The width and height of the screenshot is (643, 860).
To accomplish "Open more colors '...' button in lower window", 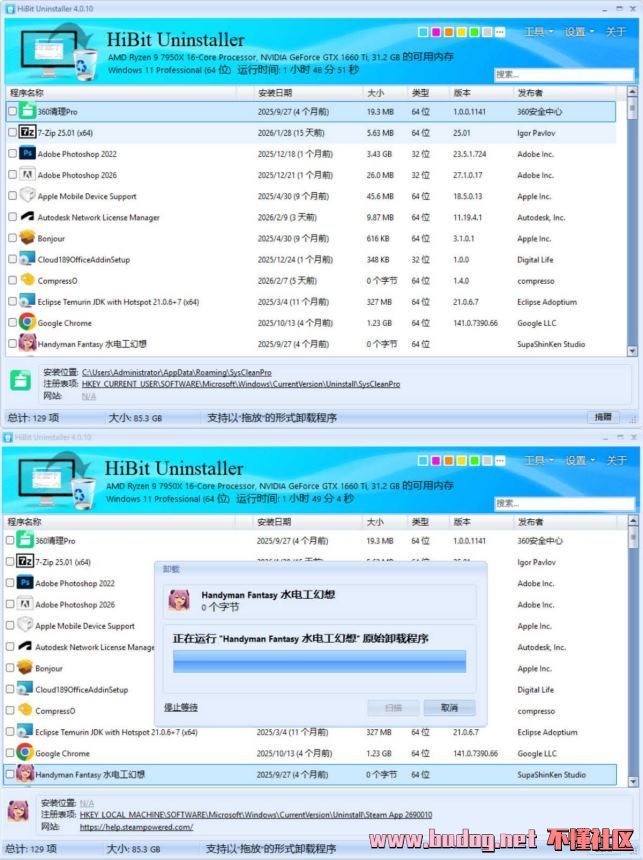I will [x=500, y=461].
